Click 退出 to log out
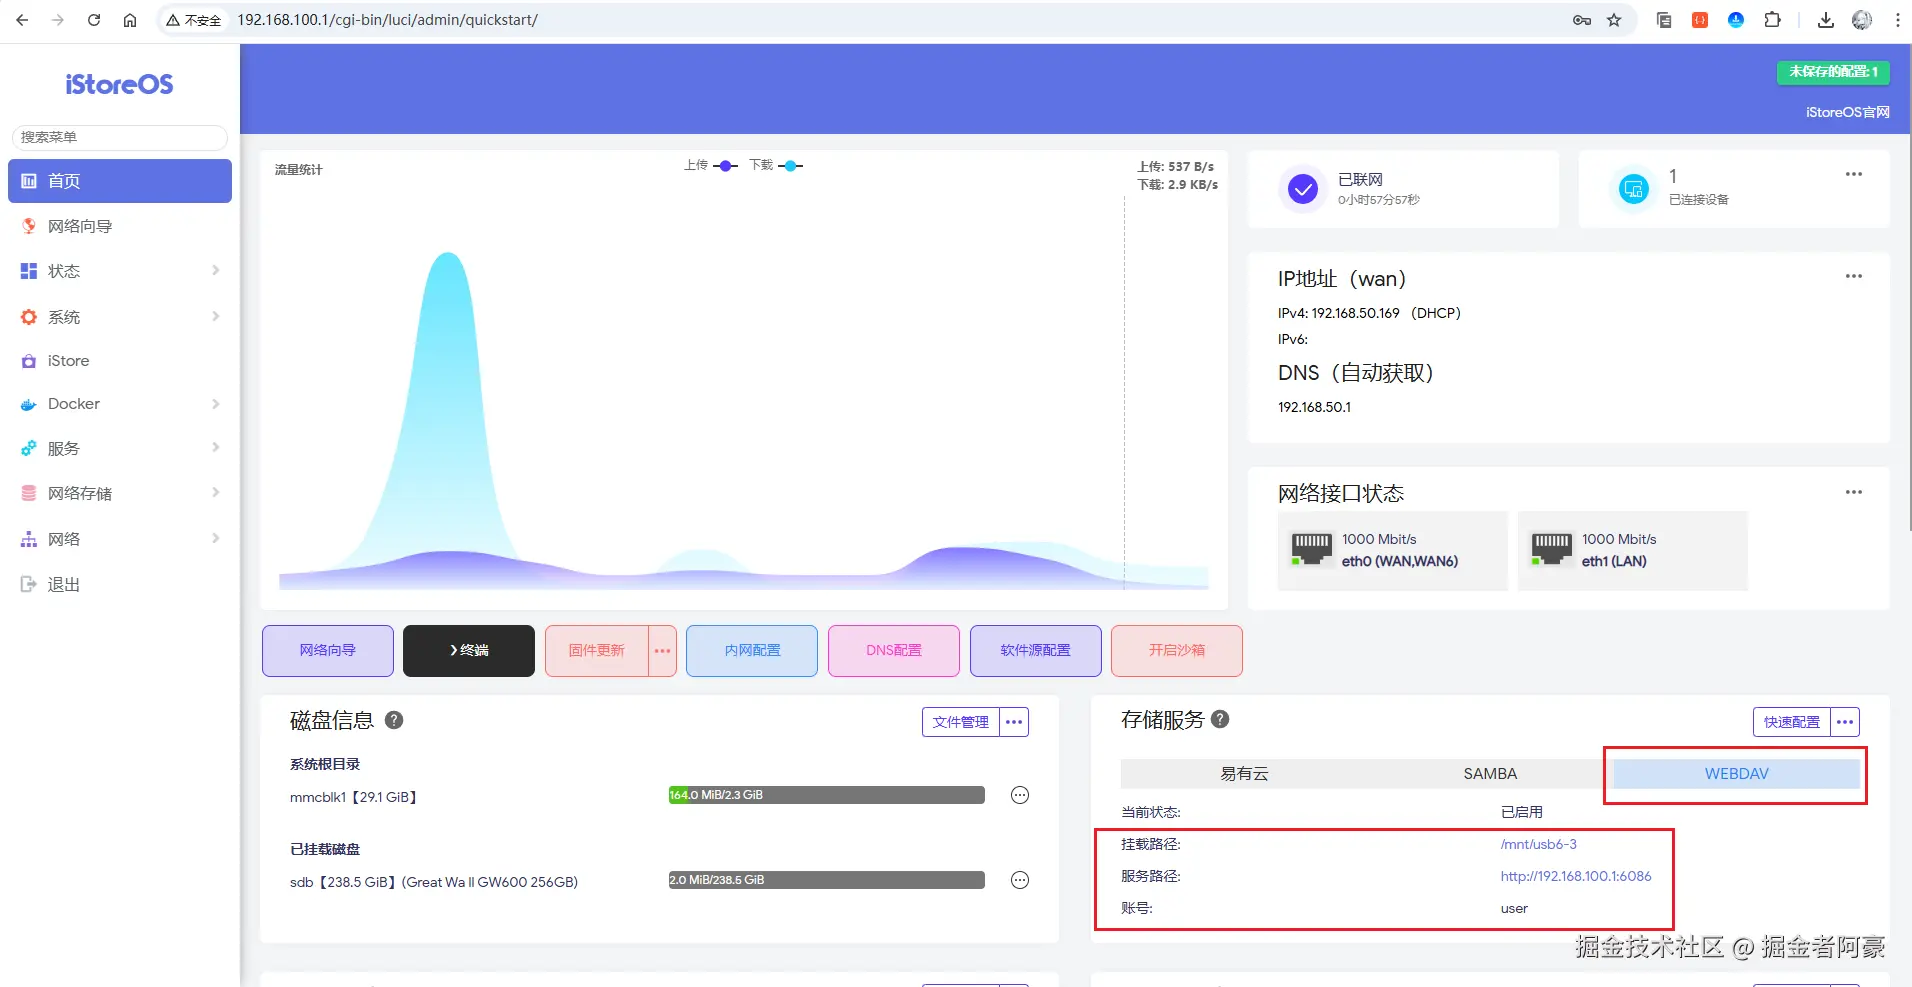 (x=120, y=584)
